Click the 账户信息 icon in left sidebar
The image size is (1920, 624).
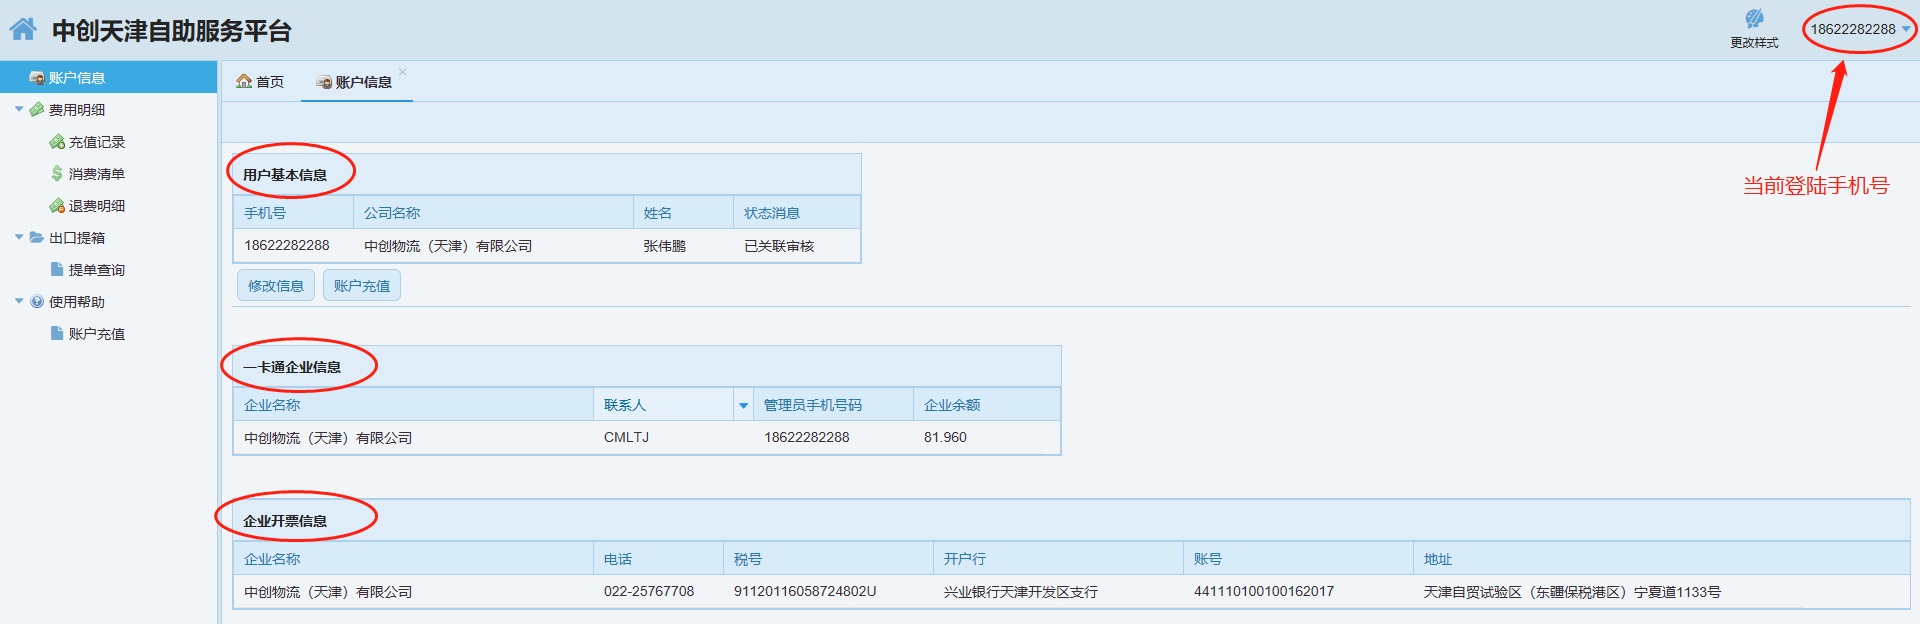pos(37,78)
